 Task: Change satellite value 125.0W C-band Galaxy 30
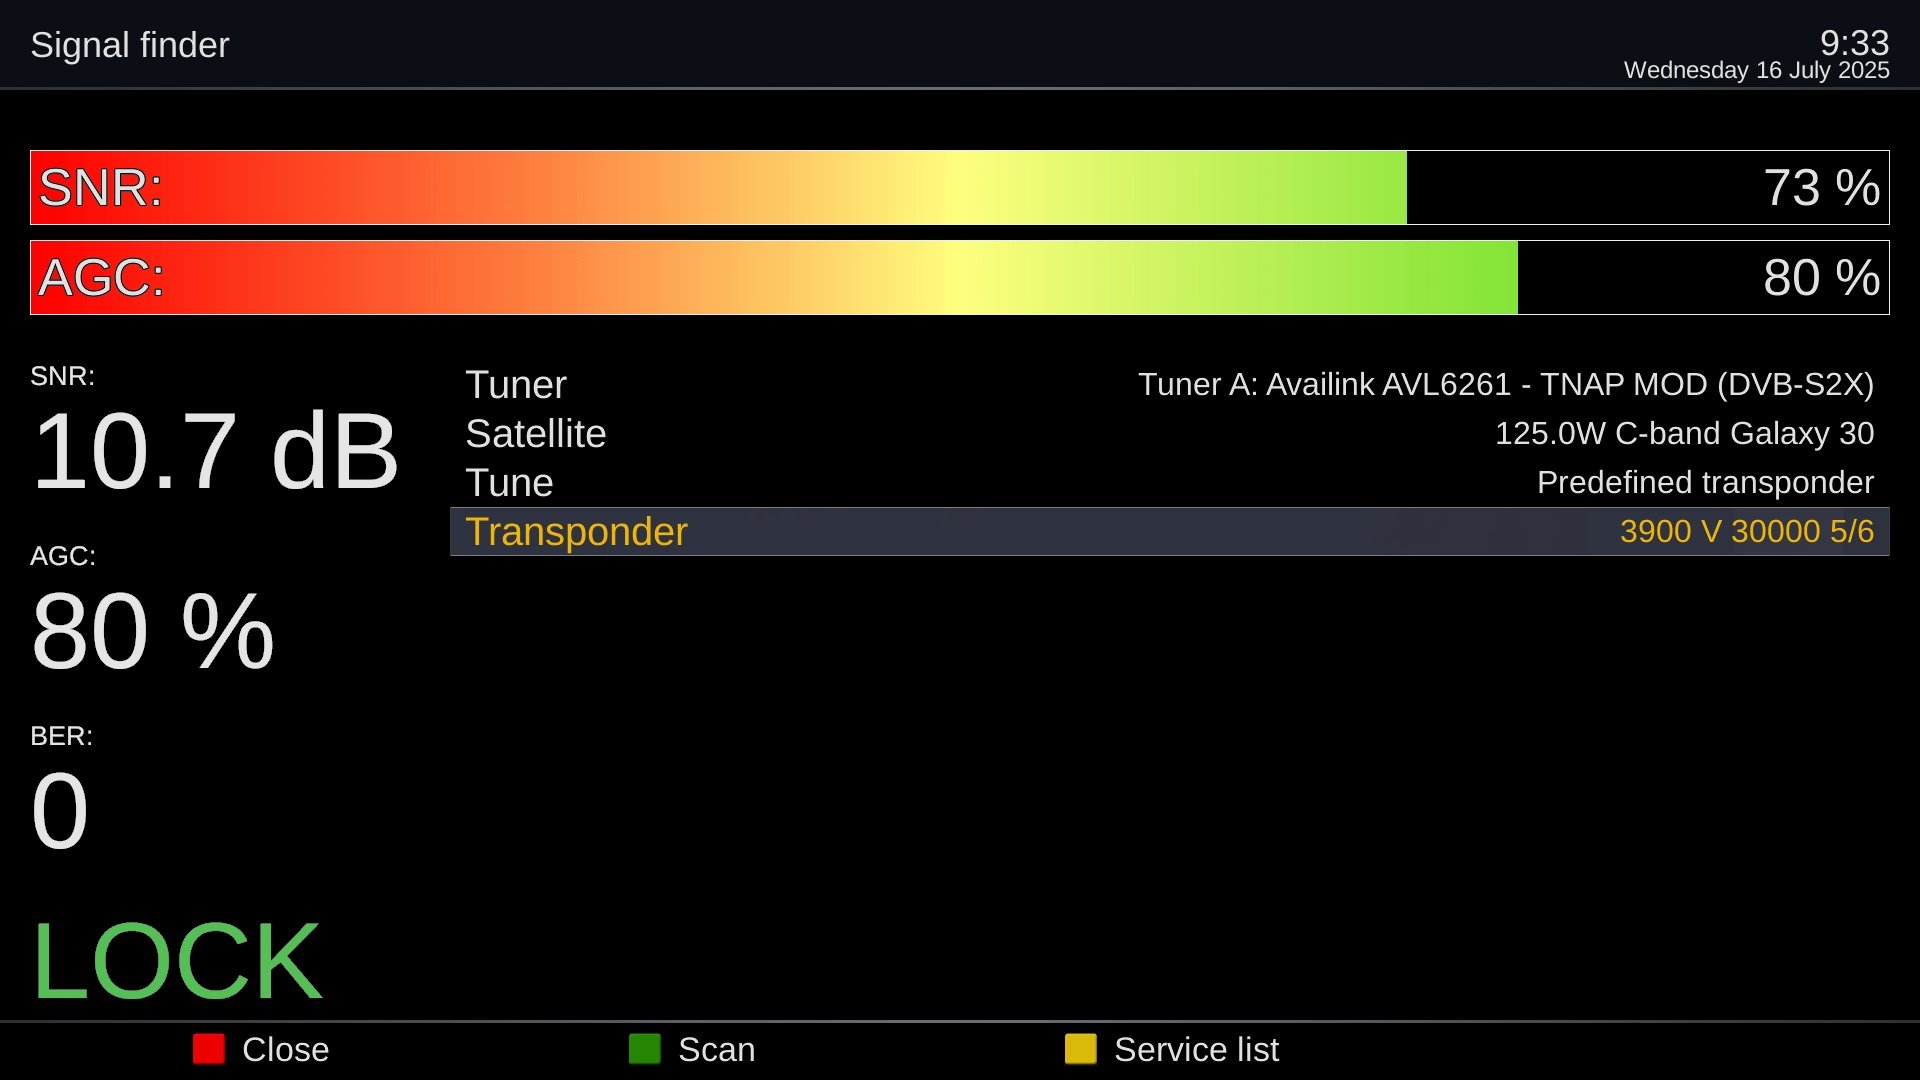(1685, 433)
